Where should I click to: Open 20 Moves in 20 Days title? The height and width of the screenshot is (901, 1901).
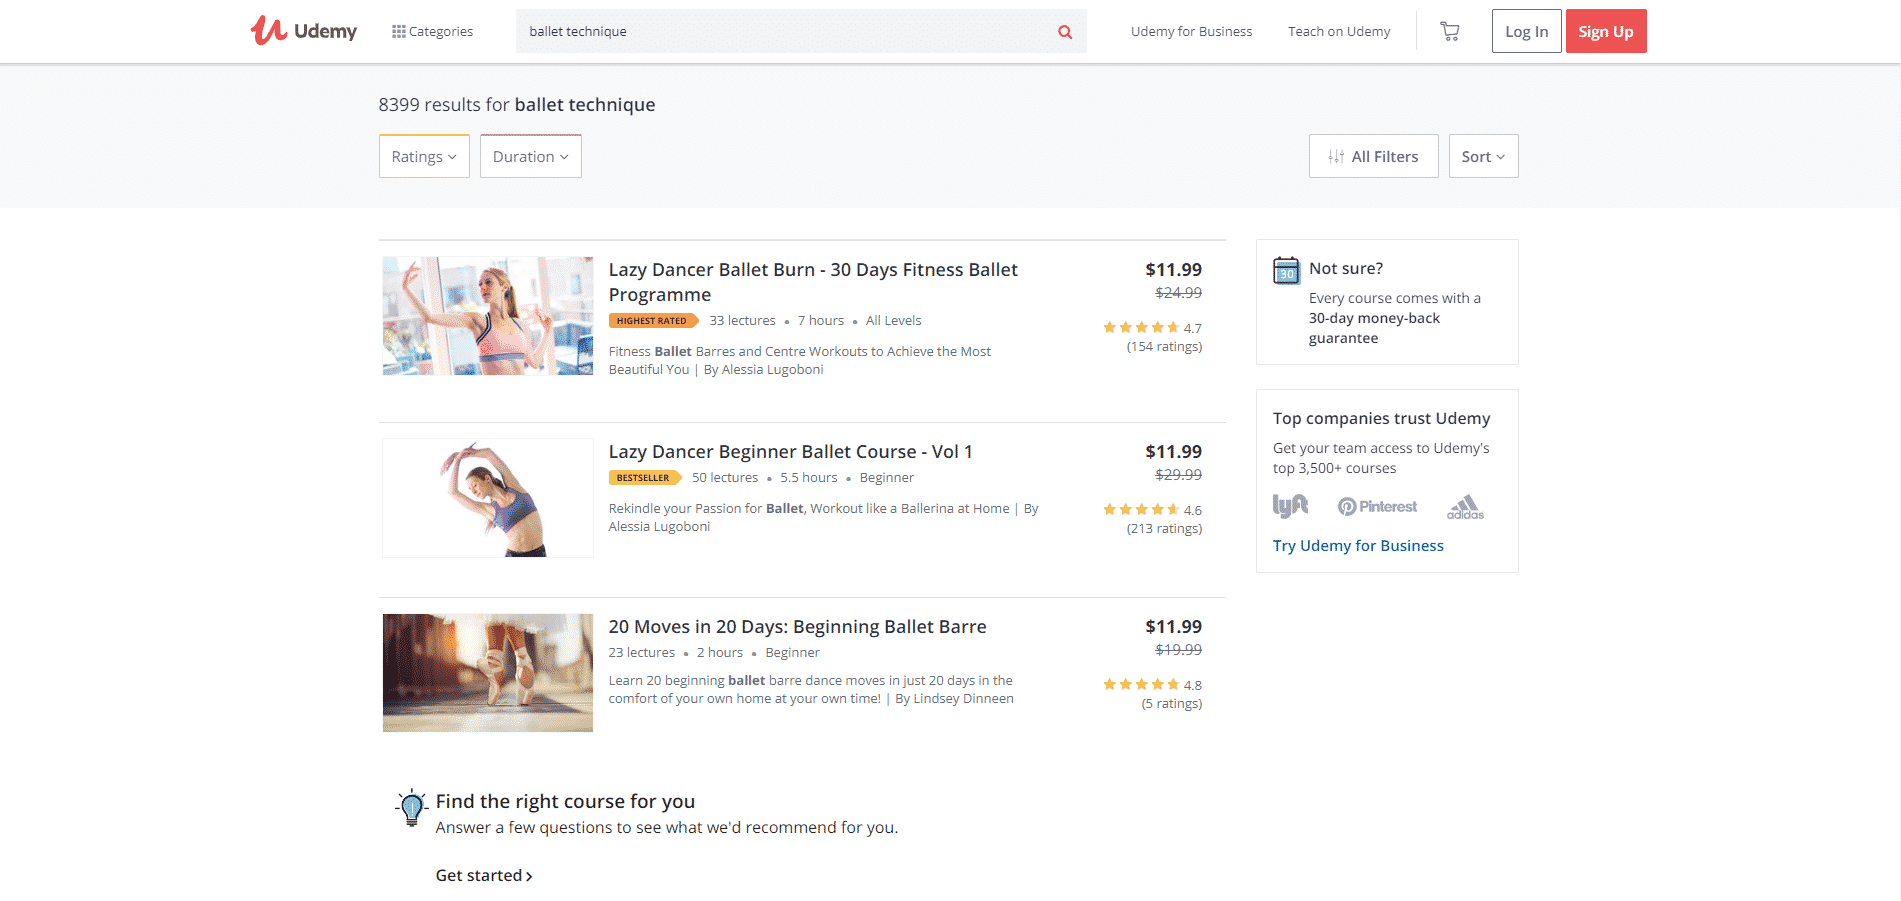coord(797,627)
